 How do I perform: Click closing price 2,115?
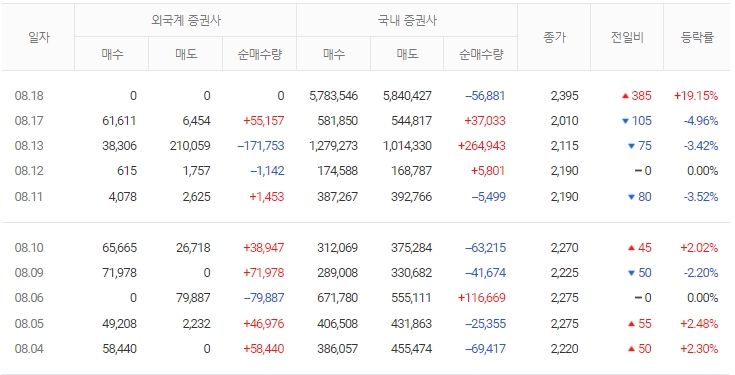coord(564,146)
